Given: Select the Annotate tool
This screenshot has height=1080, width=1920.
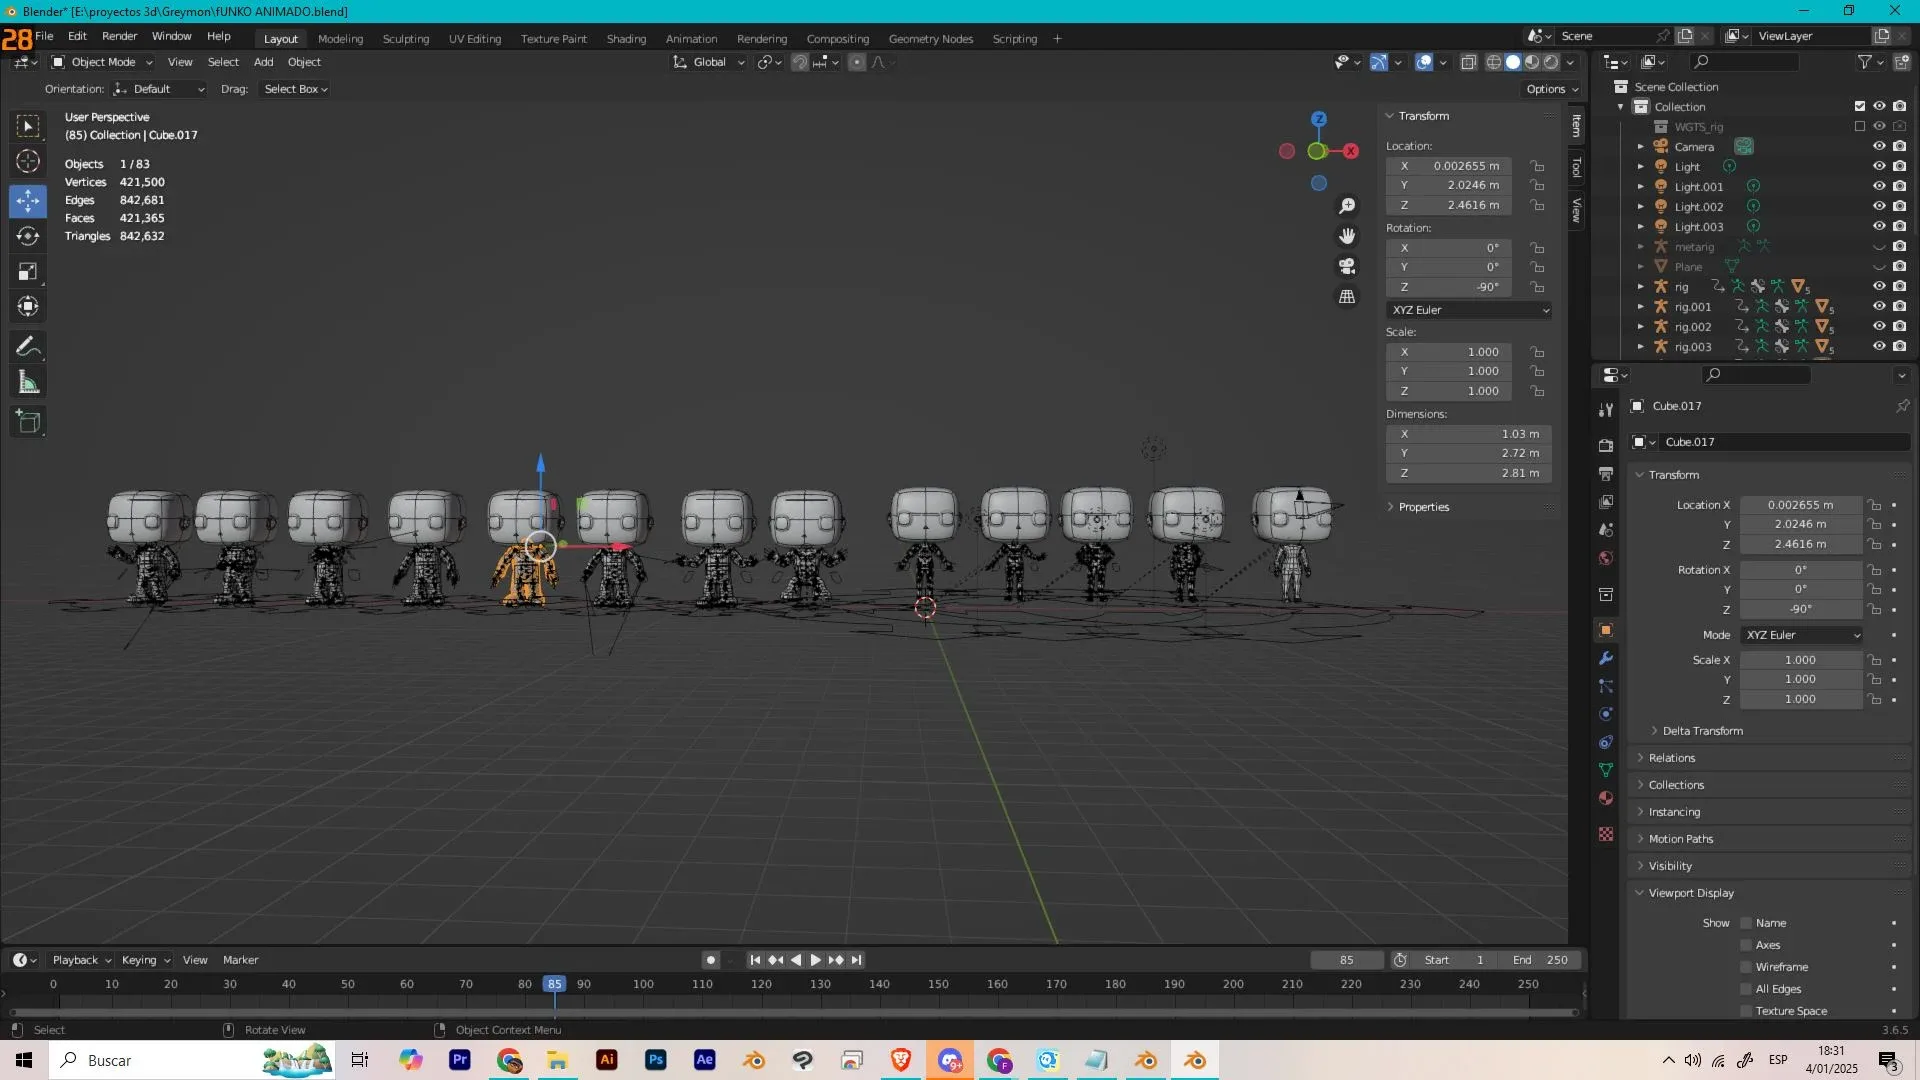Looking at the screenshot, I should coord(28,347).
